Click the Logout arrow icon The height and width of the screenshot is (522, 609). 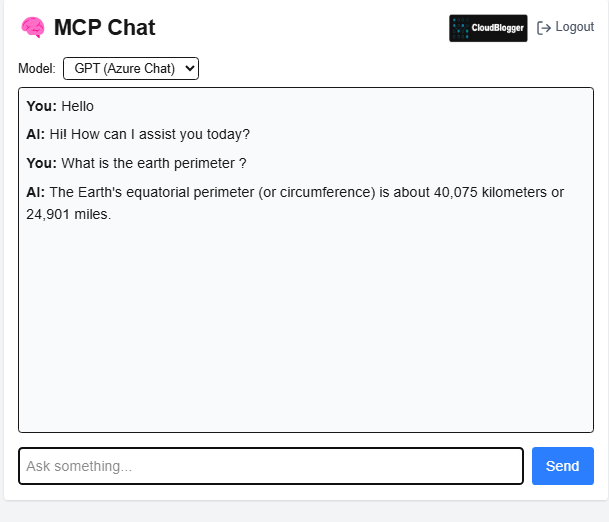[544, 28]
